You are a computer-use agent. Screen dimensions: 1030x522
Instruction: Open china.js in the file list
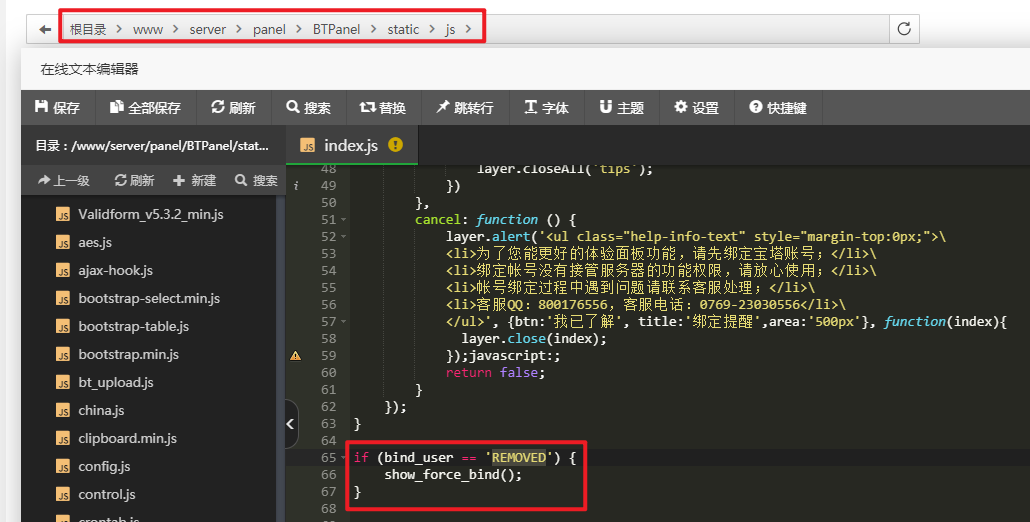tap(101, 410)
